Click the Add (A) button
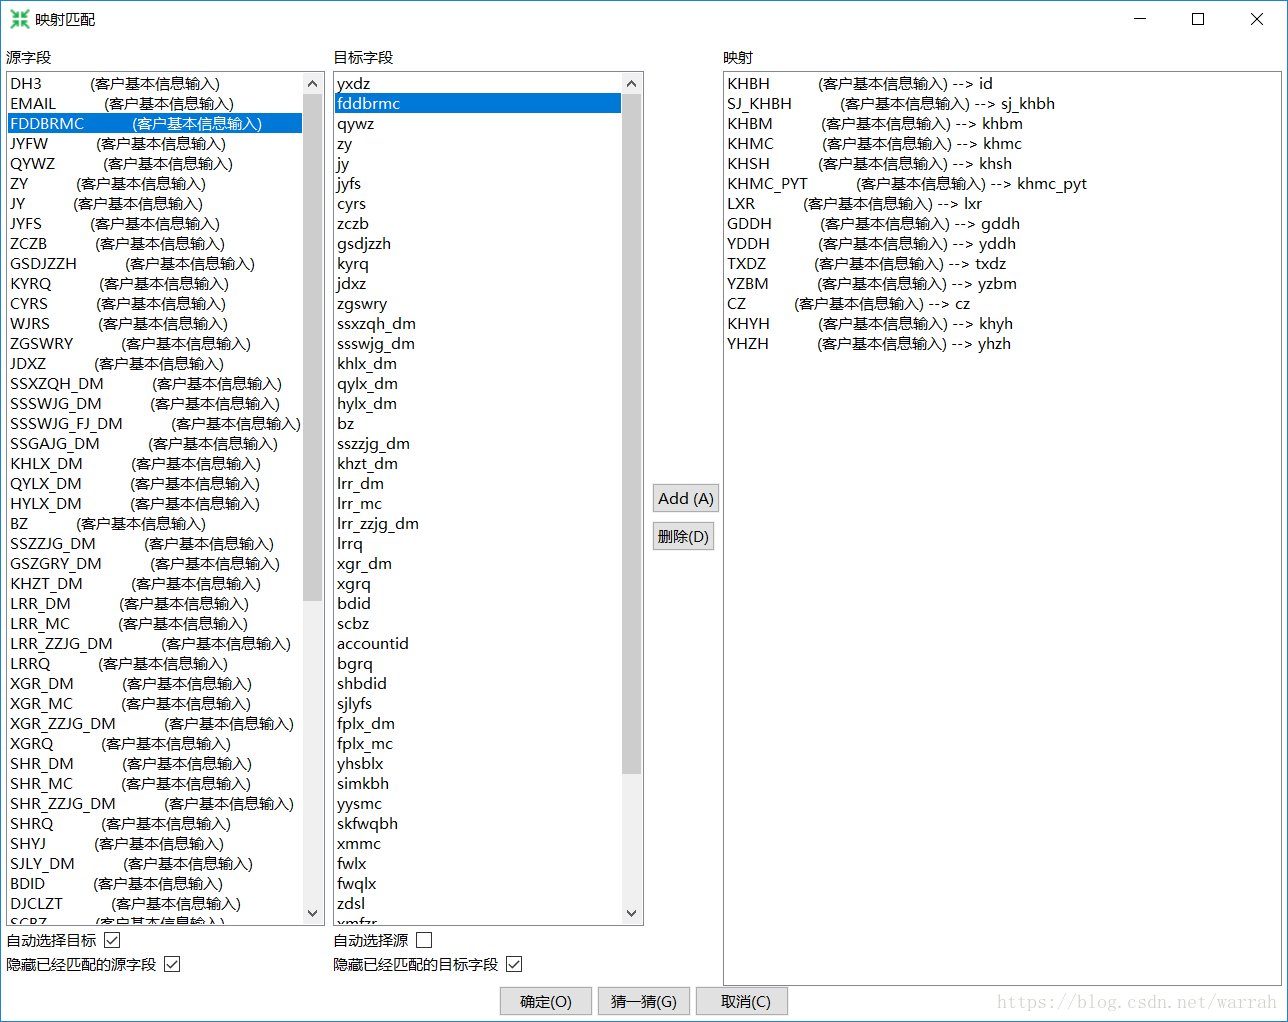The height and width of the screenshot is (1022, 1288). click(685, 498)
